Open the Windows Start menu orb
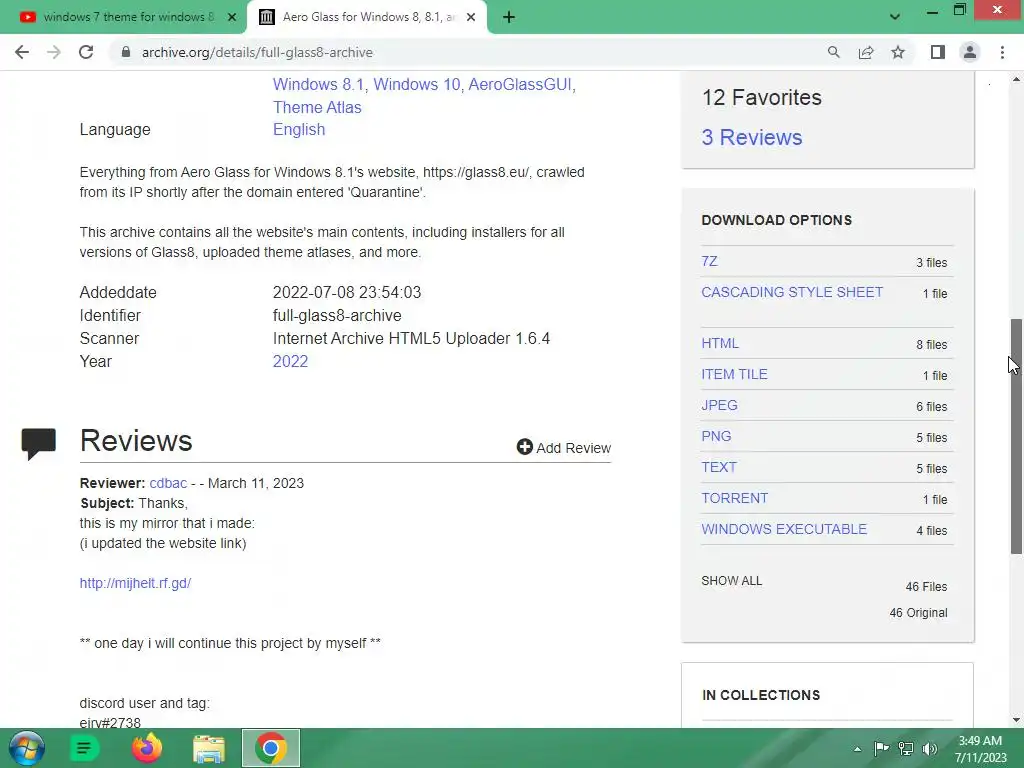The image size is (1024, 768). click(x=27, y=748)
